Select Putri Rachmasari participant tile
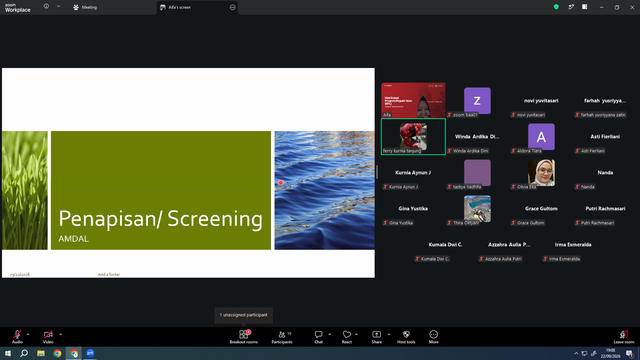Image resolution: width=640 pixels, height=360 pixels. point(605,209)
